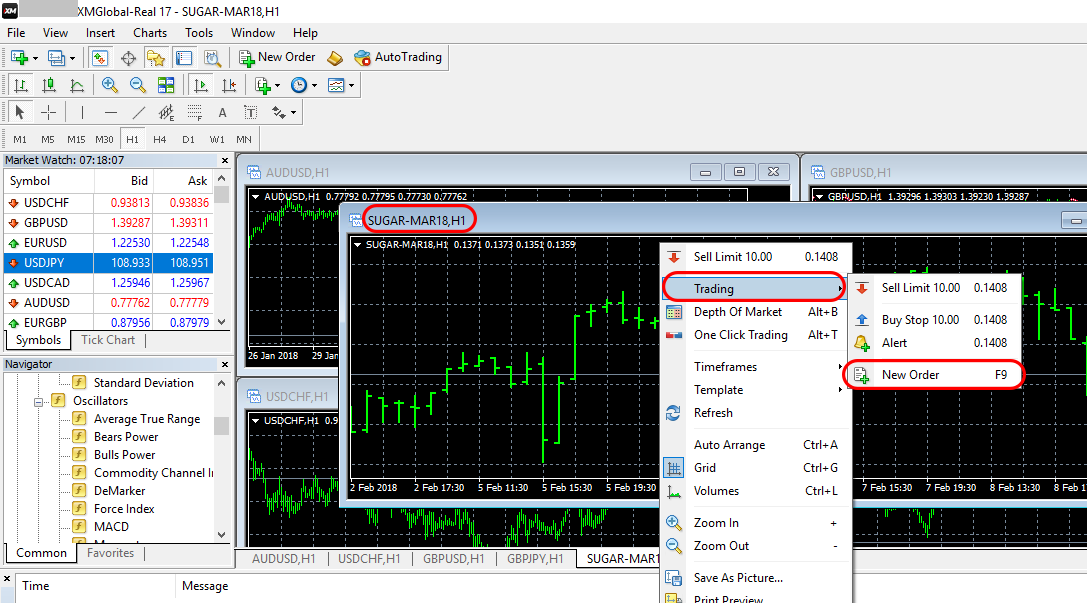
Task: Toggle the Data Window crosshair-target icon
Action: [x=128, y=58]
